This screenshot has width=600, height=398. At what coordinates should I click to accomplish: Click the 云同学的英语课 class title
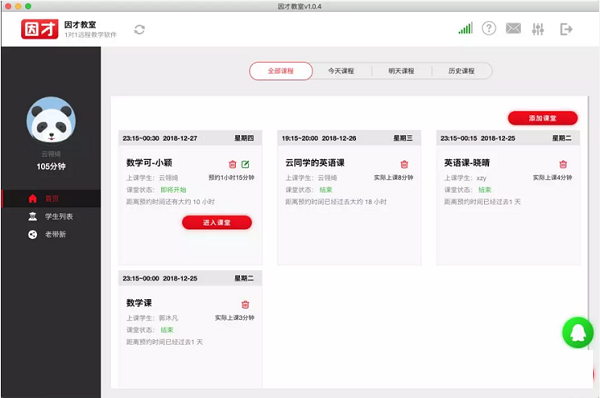coord(315,163)
